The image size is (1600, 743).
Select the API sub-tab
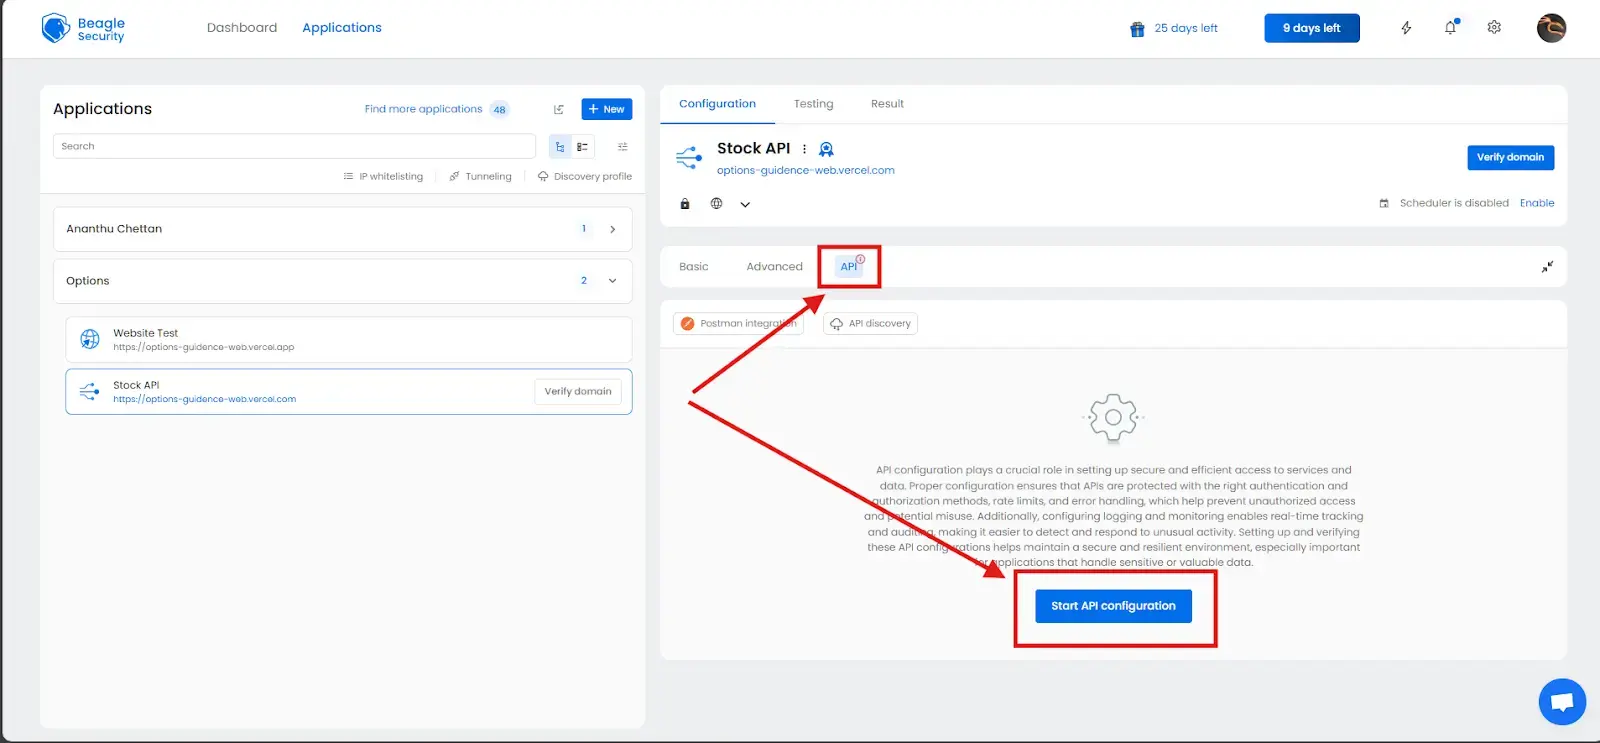849,267
